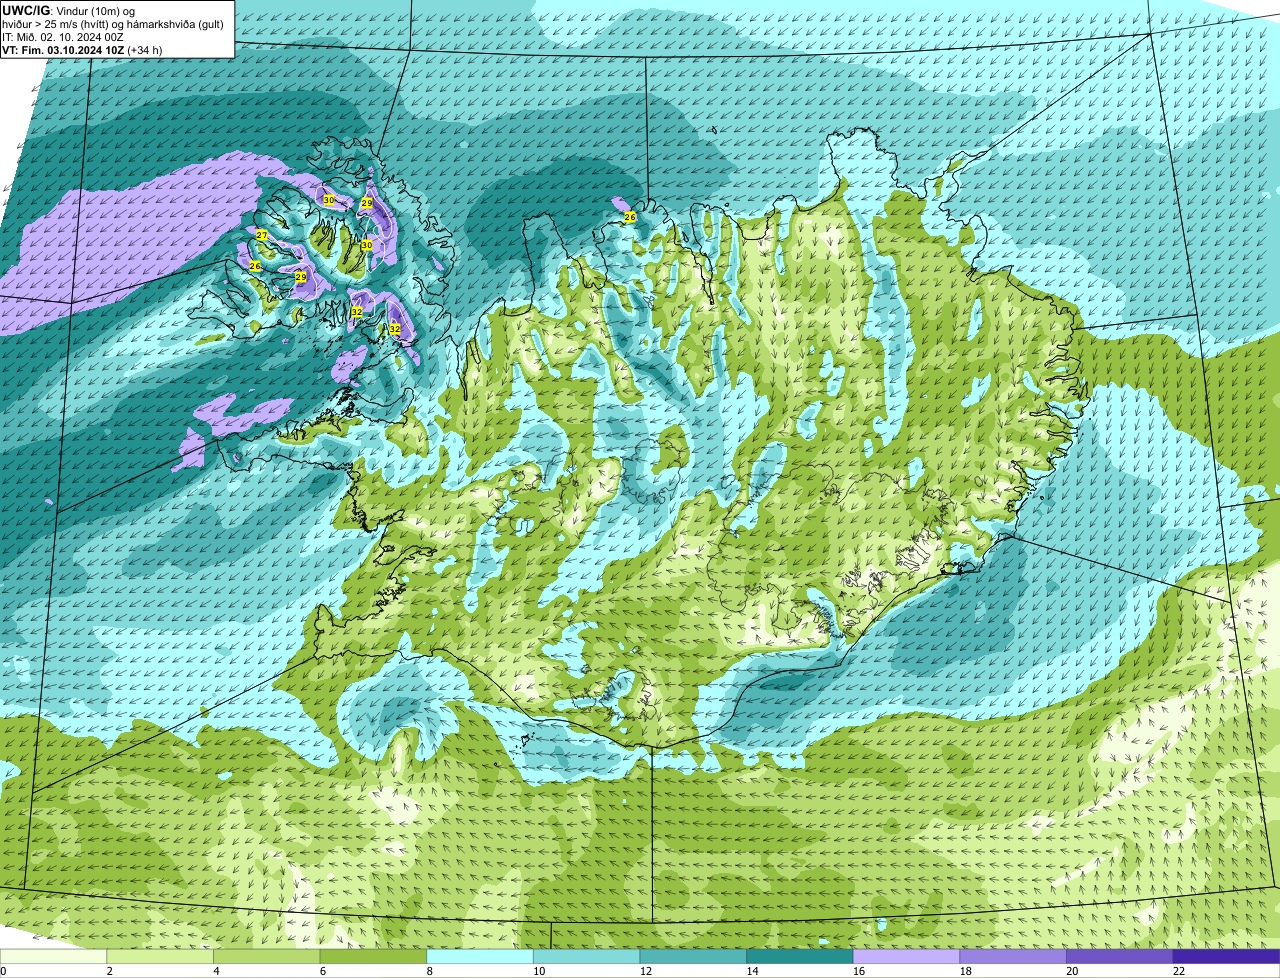This screenshot has width=1280, height=978.
Task: Pick the 6–8 m/s olive green legend swatch
Action: click(x=373, y=956)
